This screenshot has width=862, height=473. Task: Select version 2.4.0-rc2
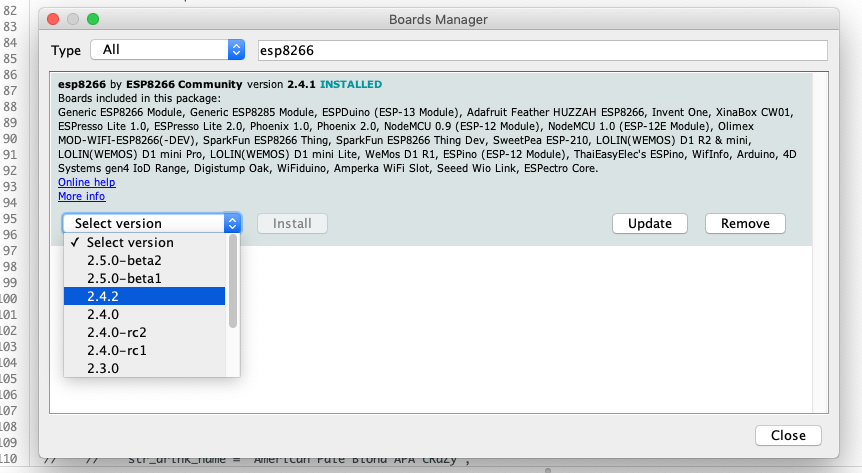145,332
